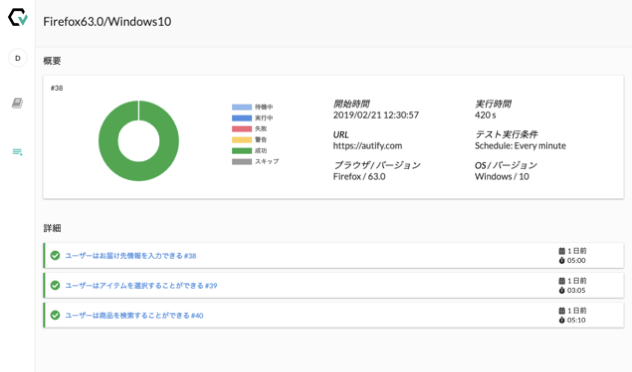Click the Autify logo in the sidebar
The width and height of the screenshot is (632, 372).
coord(18,17)
